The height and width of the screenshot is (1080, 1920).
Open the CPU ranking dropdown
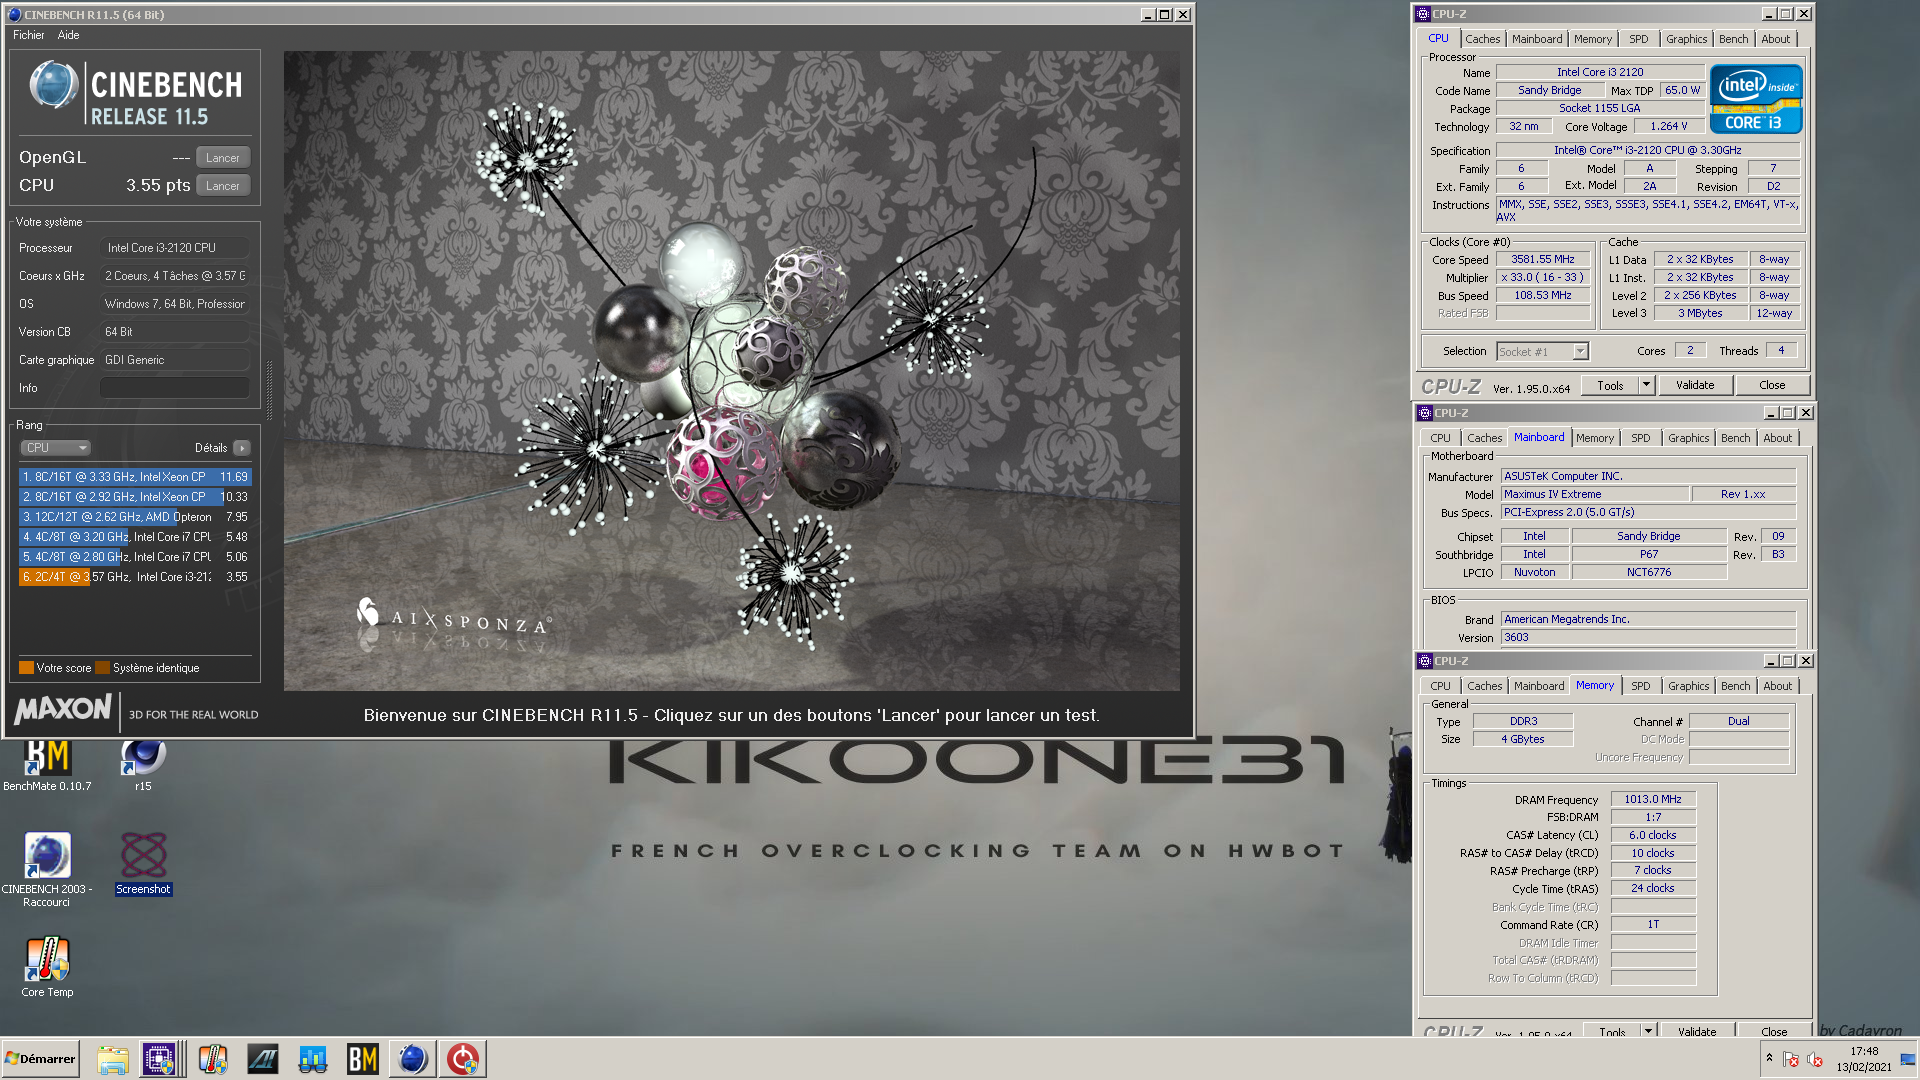coord(56,448)
